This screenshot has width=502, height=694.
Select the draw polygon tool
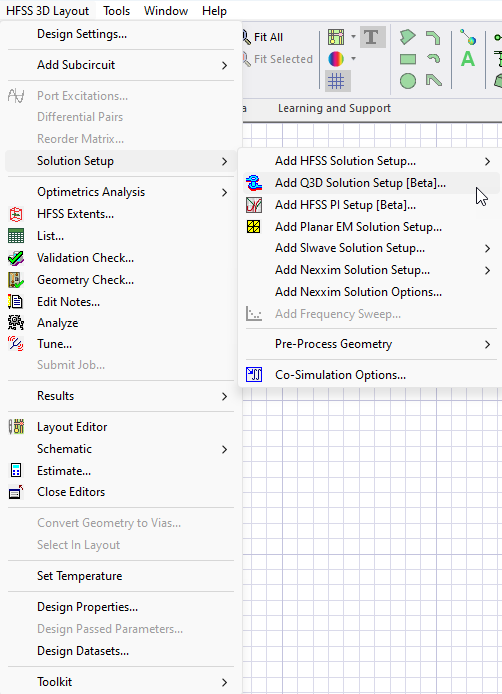point(408,37)
